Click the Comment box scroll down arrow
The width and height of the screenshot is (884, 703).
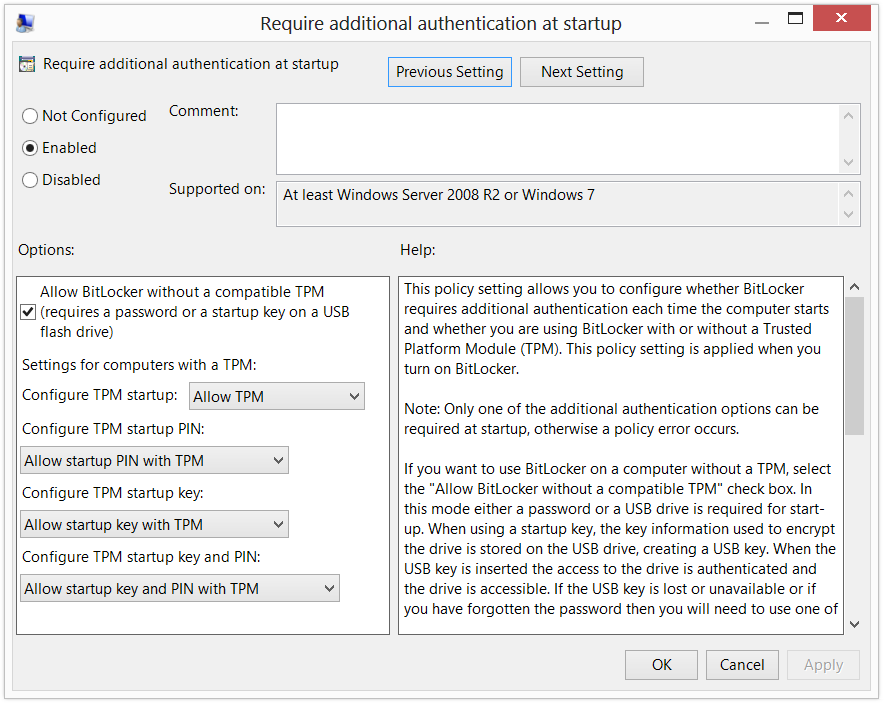pyautogui.click(x=848, y=162)
